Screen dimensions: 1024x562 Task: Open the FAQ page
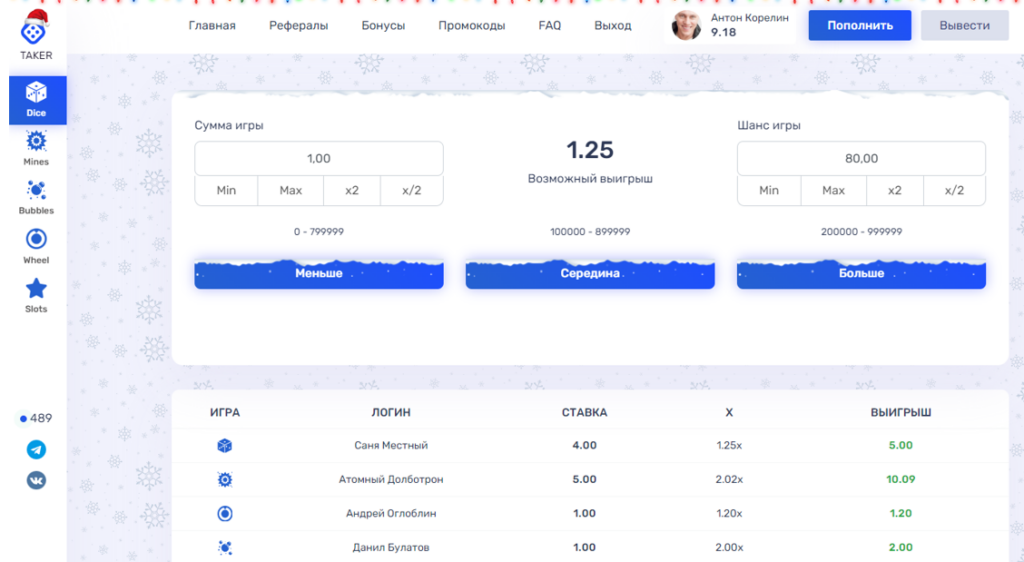click(x=550, y=25)
